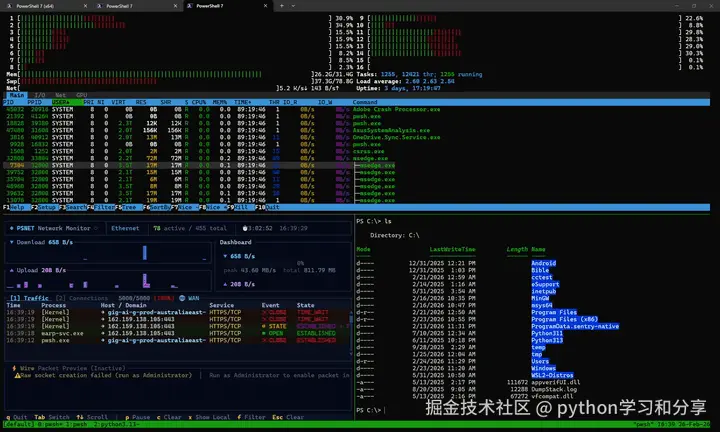The width and height of the screenshot is (720, 432).
Task: Click the Upload up-triangle icon
Action: click(11, 270)
